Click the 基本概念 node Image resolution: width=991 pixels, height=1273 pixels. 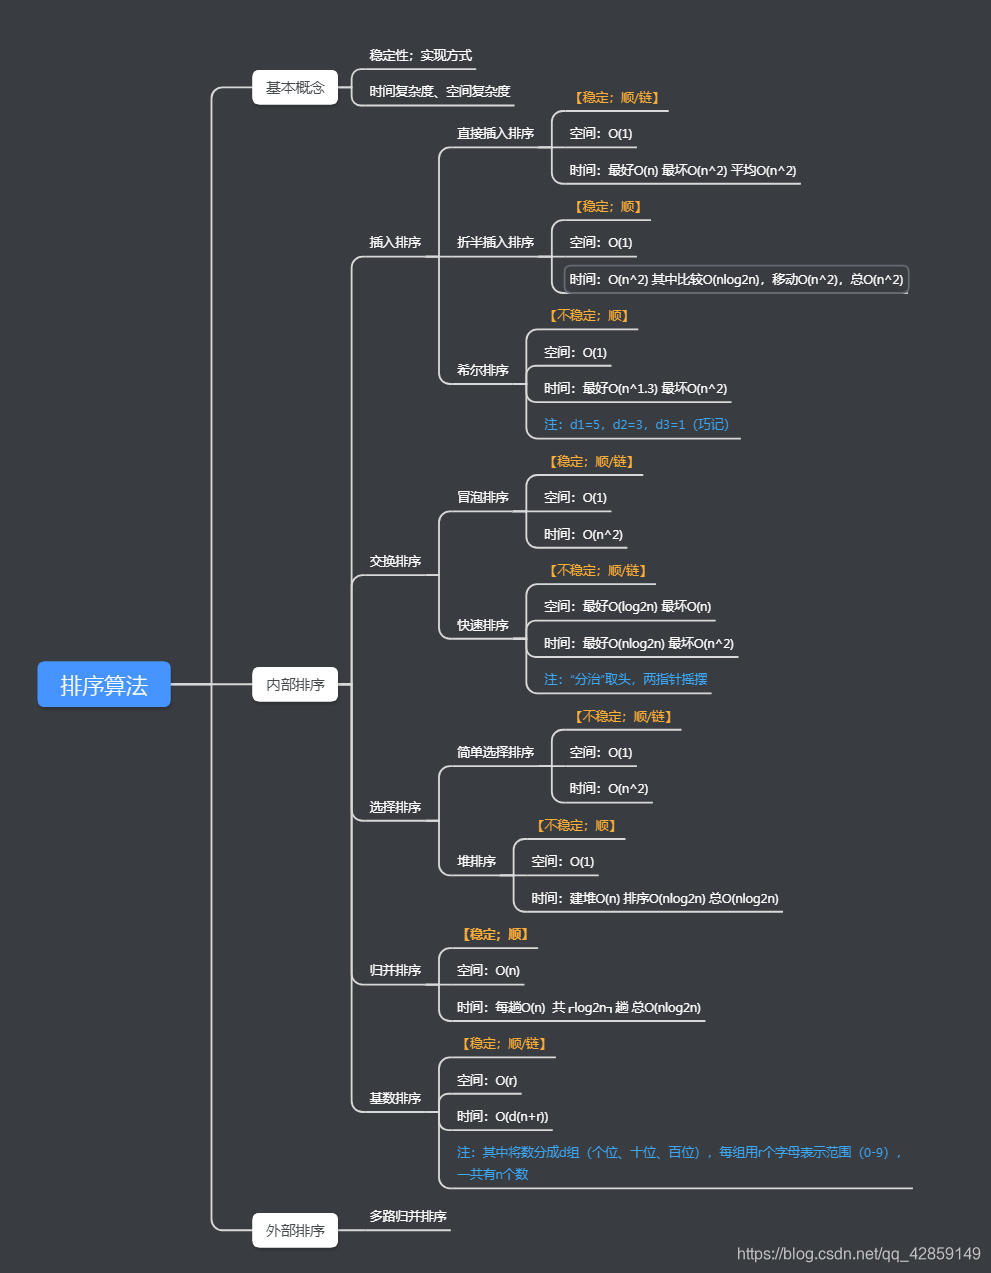tap(295, 88)
